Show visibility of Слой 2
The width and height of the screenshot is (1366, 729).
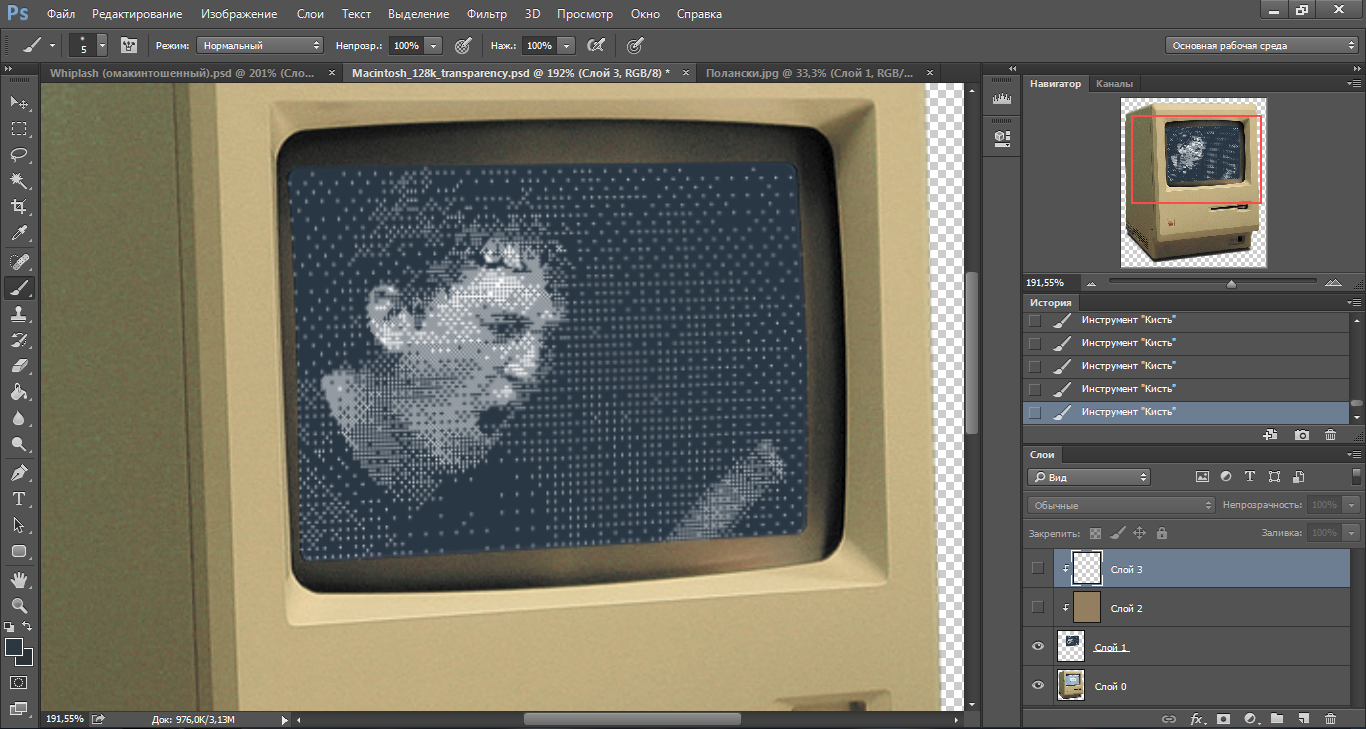[x=1037, y=607]
